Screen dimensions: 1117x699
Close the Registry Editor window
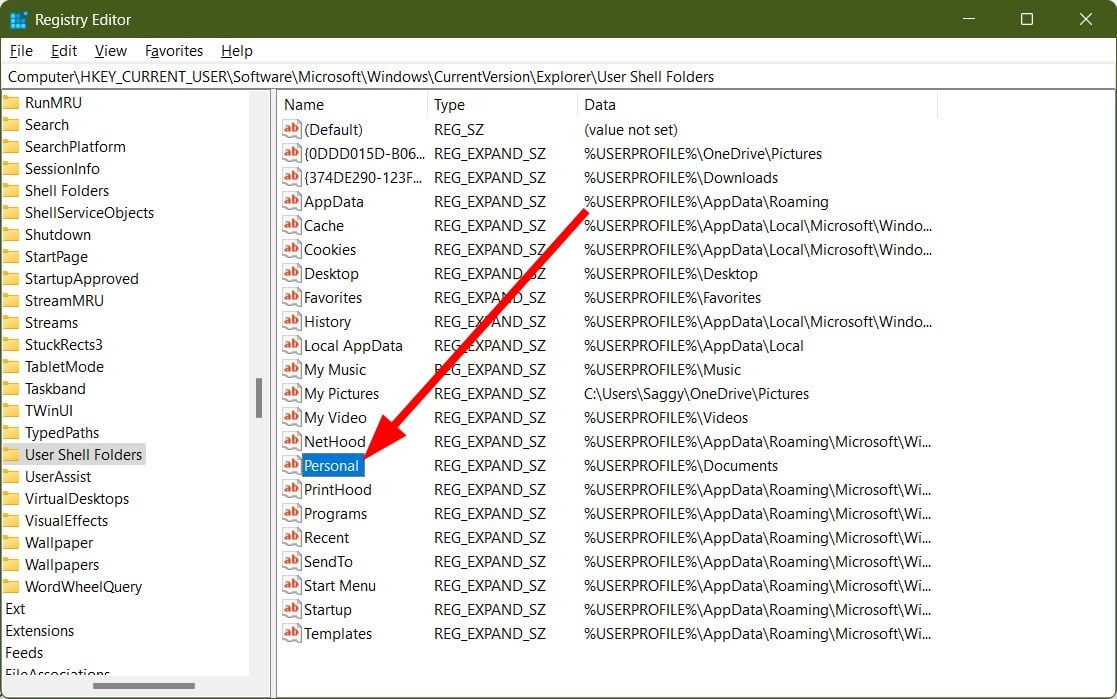point(1086,19)
